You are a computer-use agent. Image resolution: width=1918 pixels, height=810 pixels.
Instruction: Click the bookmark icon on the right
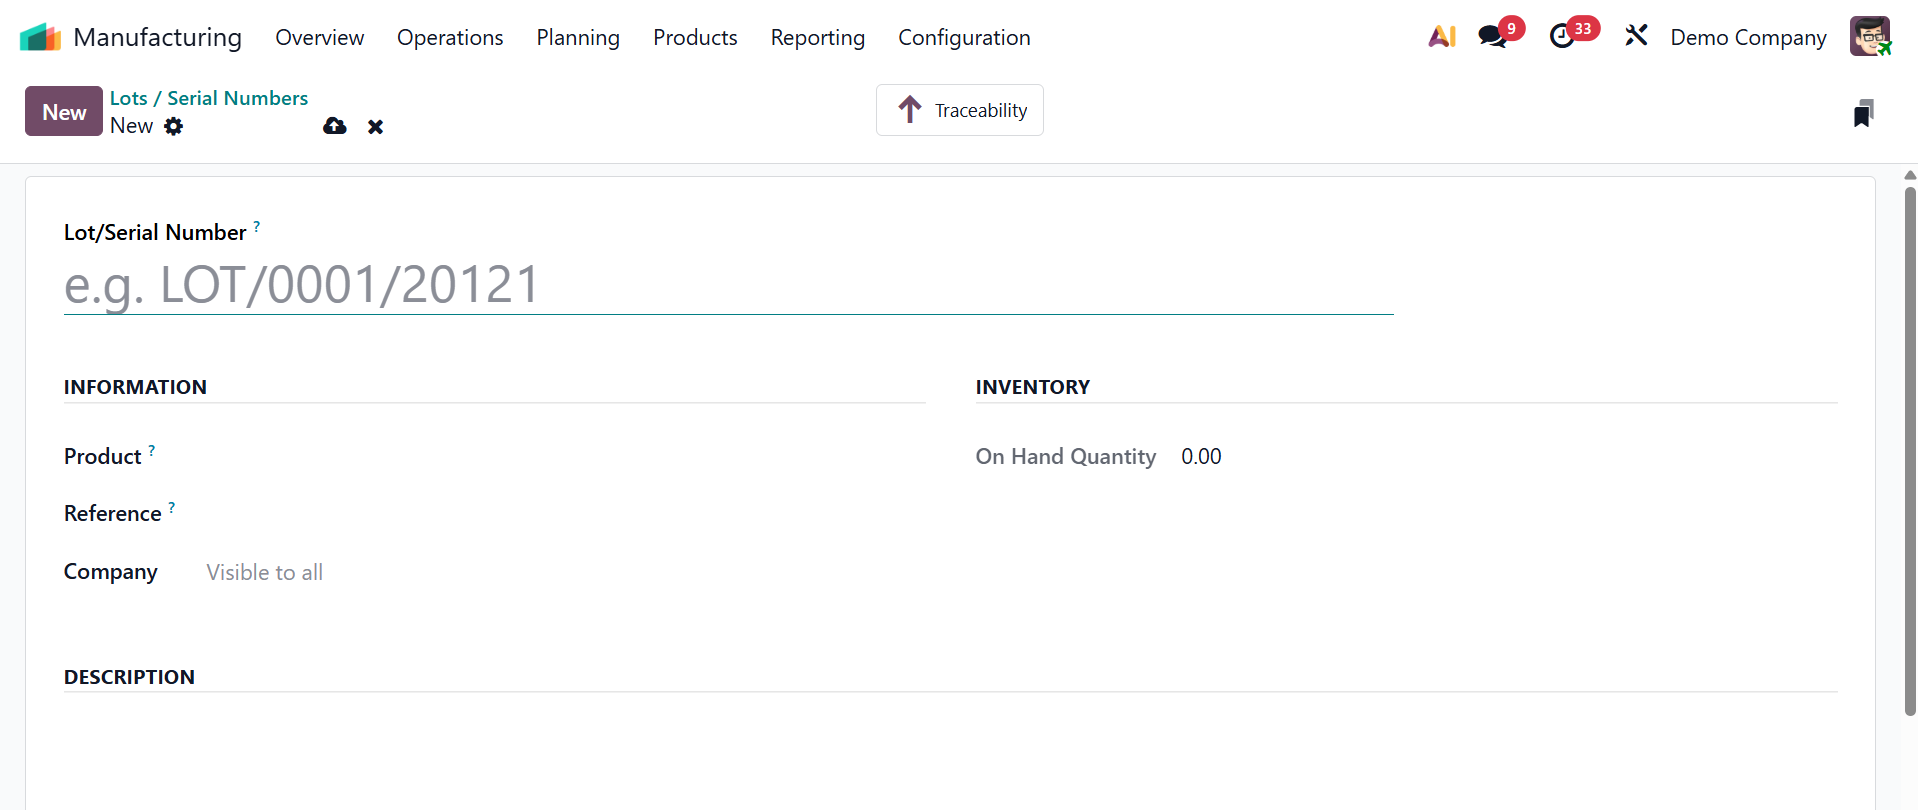[1863, 114]
